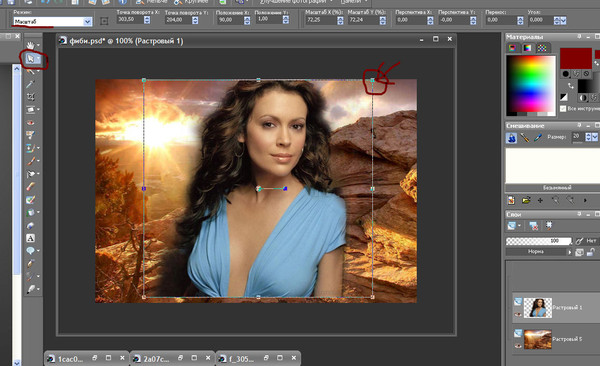
Task: Select the Pick arrow tool
Action: pos(30,59)
